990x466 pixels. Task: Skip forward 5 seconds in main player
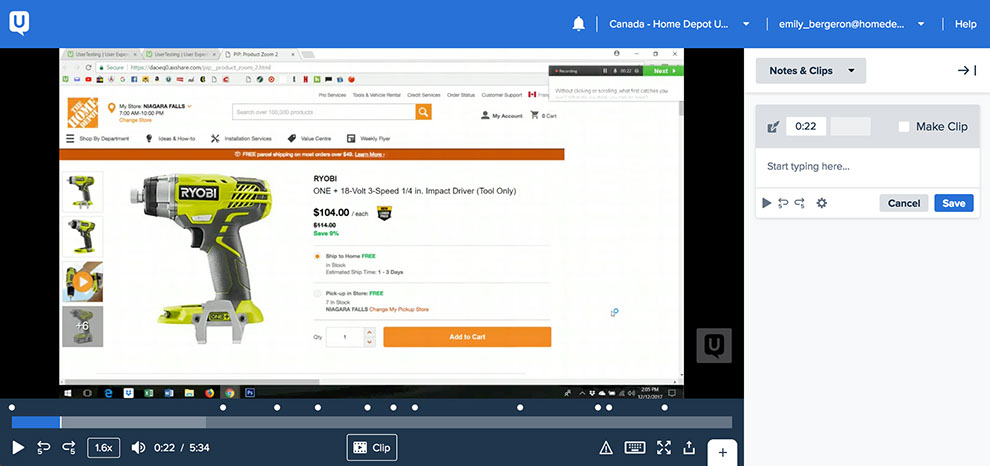tap(69, 448)
